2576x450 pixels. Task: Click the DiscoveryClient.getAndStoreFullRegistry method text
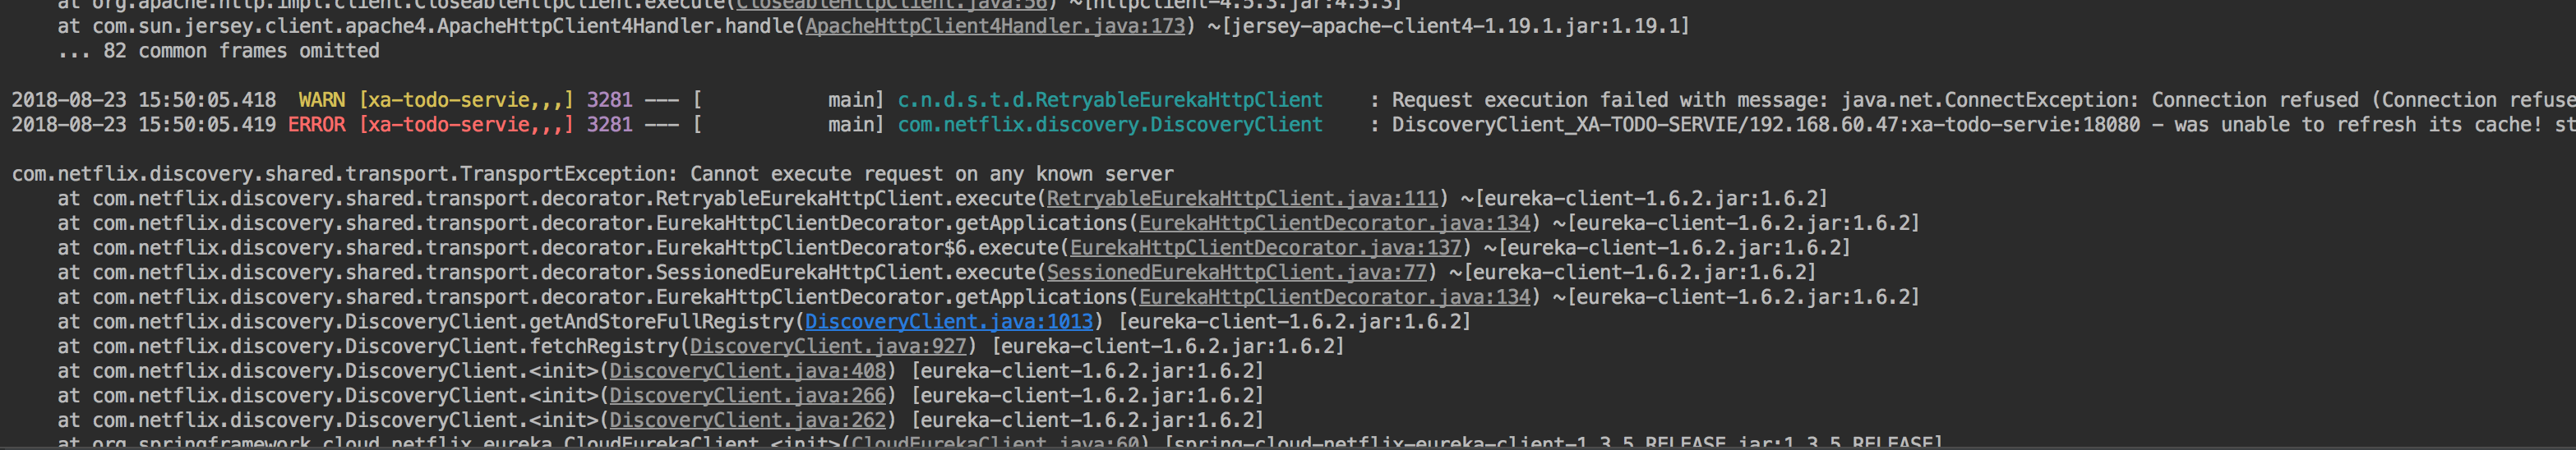pos(569,321)
